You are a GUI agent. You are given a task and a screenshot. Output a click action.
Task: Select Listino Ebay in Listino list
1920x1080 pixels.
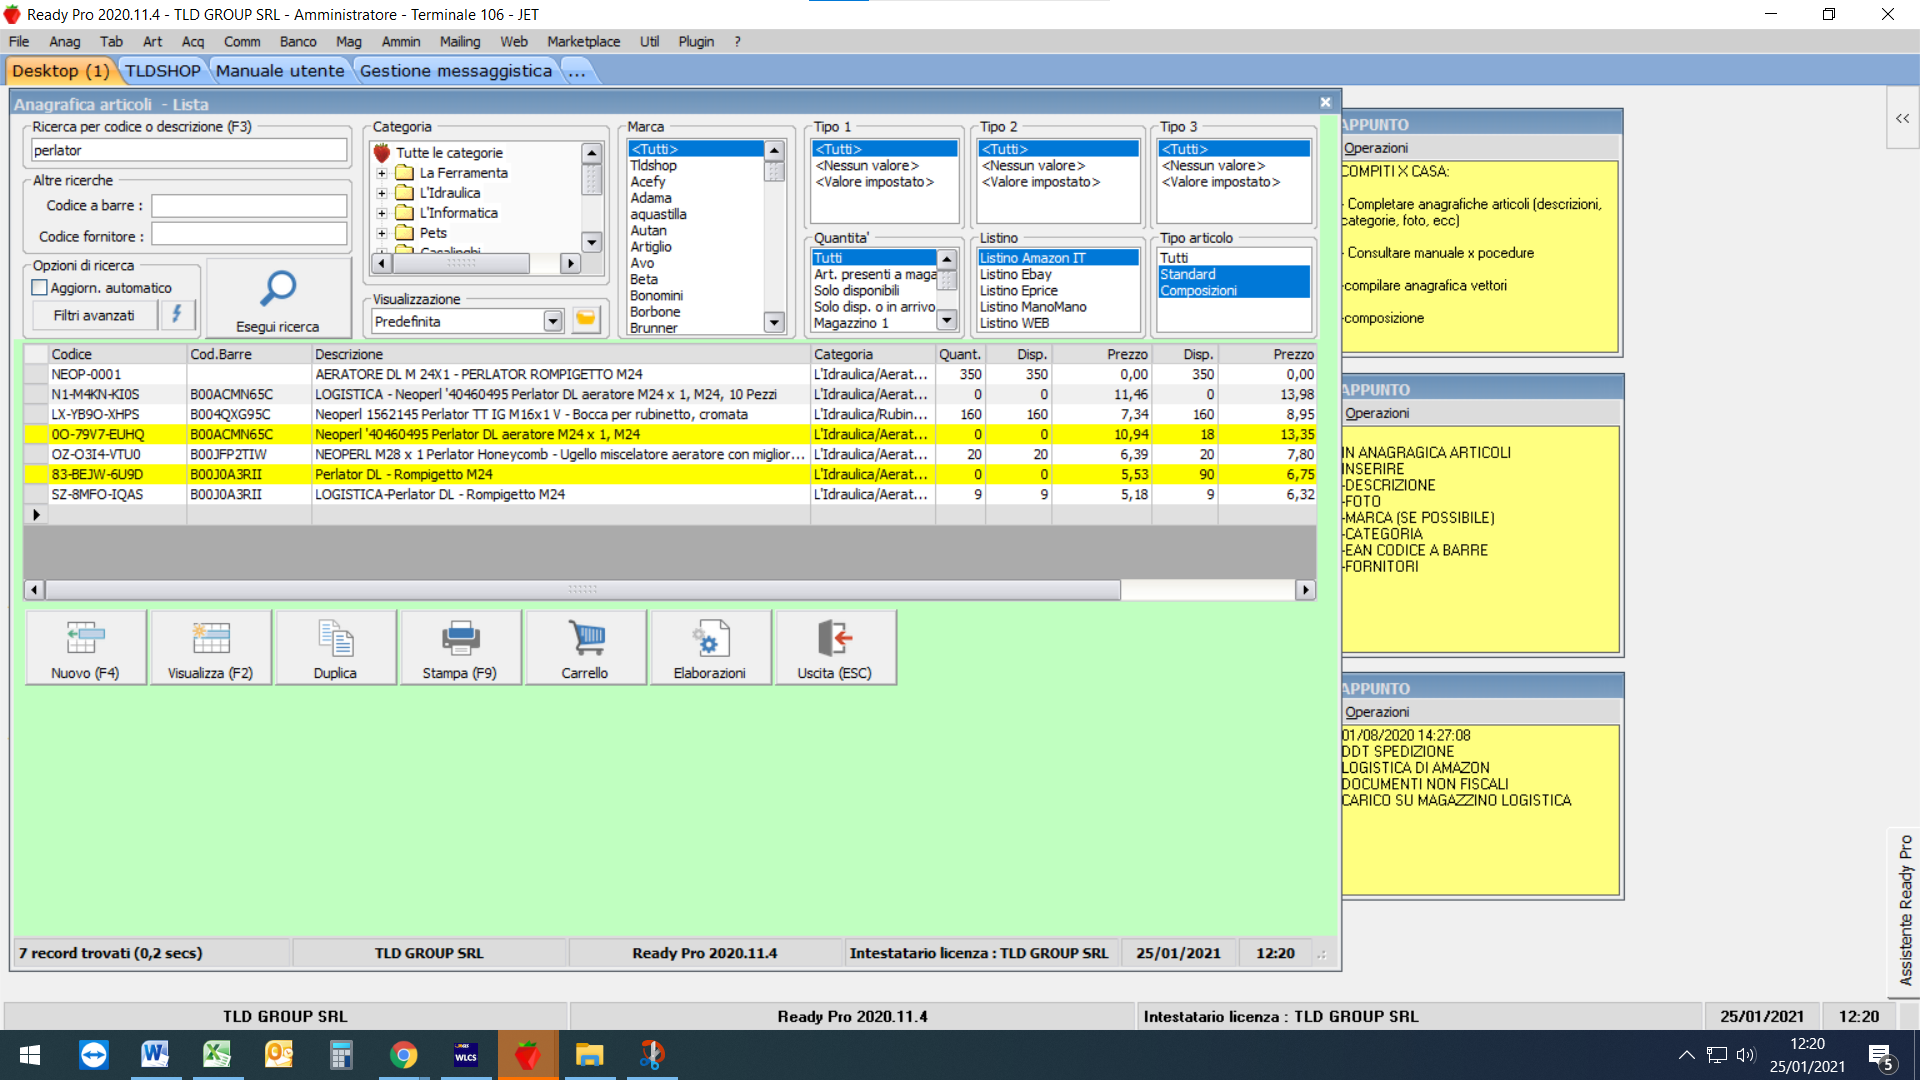[1058, 274]
